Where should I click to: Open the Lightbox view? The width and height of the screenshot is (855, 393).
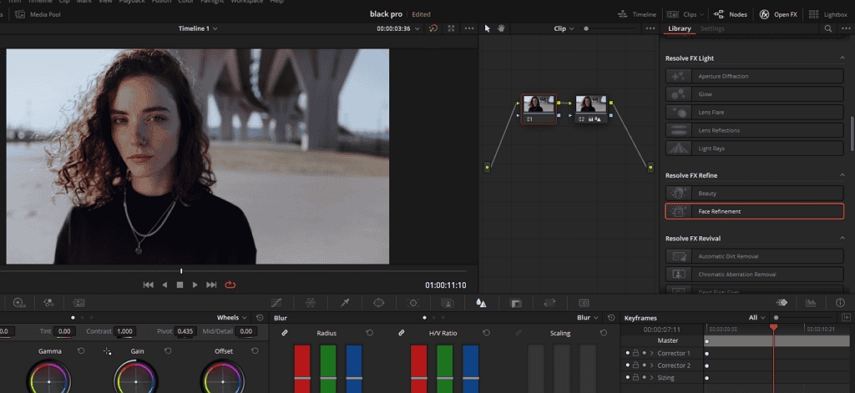point(828,14)
